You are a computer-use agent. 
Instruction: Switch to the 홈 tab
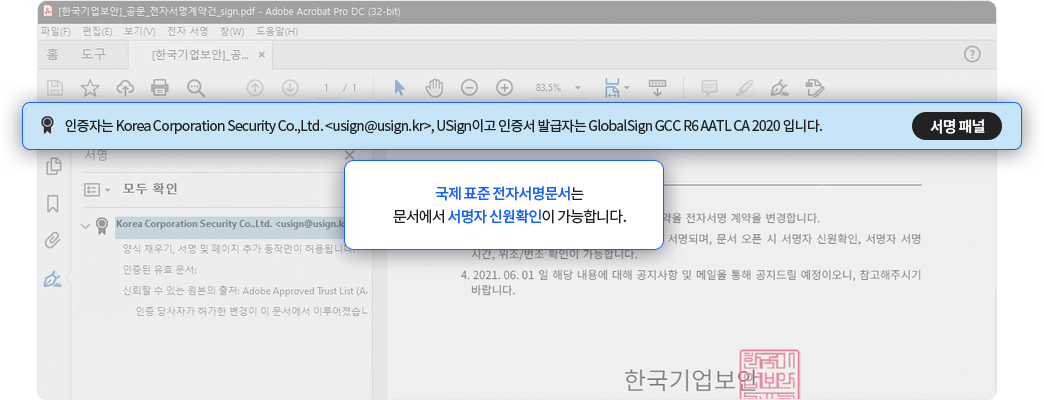(x=53, y=55)
